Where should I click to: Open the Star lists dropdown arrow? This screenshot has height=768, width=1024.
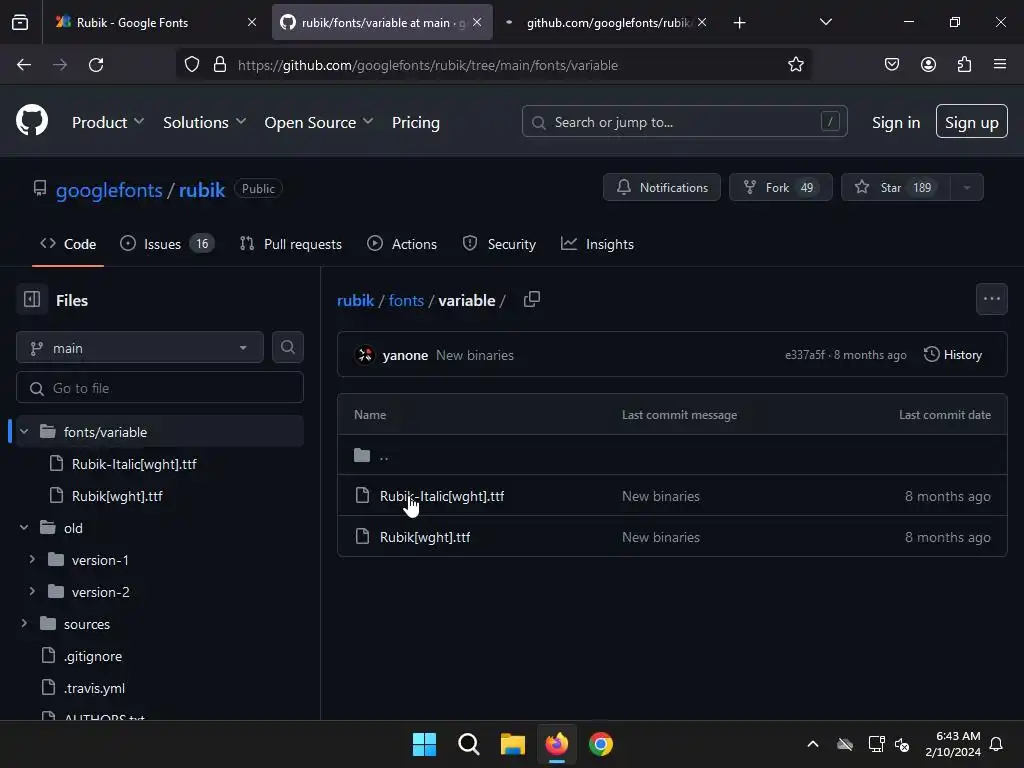pos(967,187)
